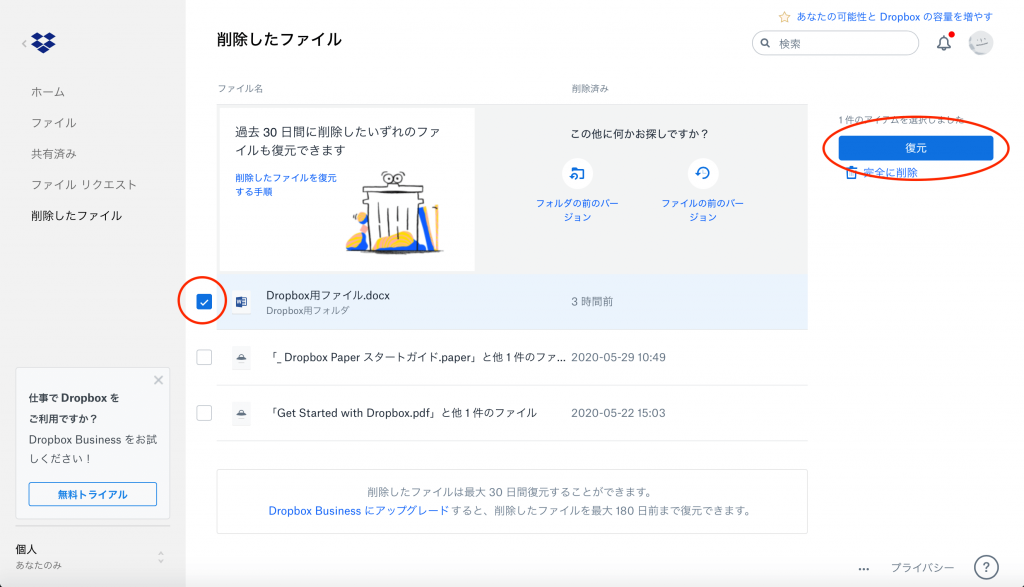Viewport: 1024px width, 587px height.
Task: Click the 完全に削除 link
Action: pyautogui.click(x=890, y=172)
